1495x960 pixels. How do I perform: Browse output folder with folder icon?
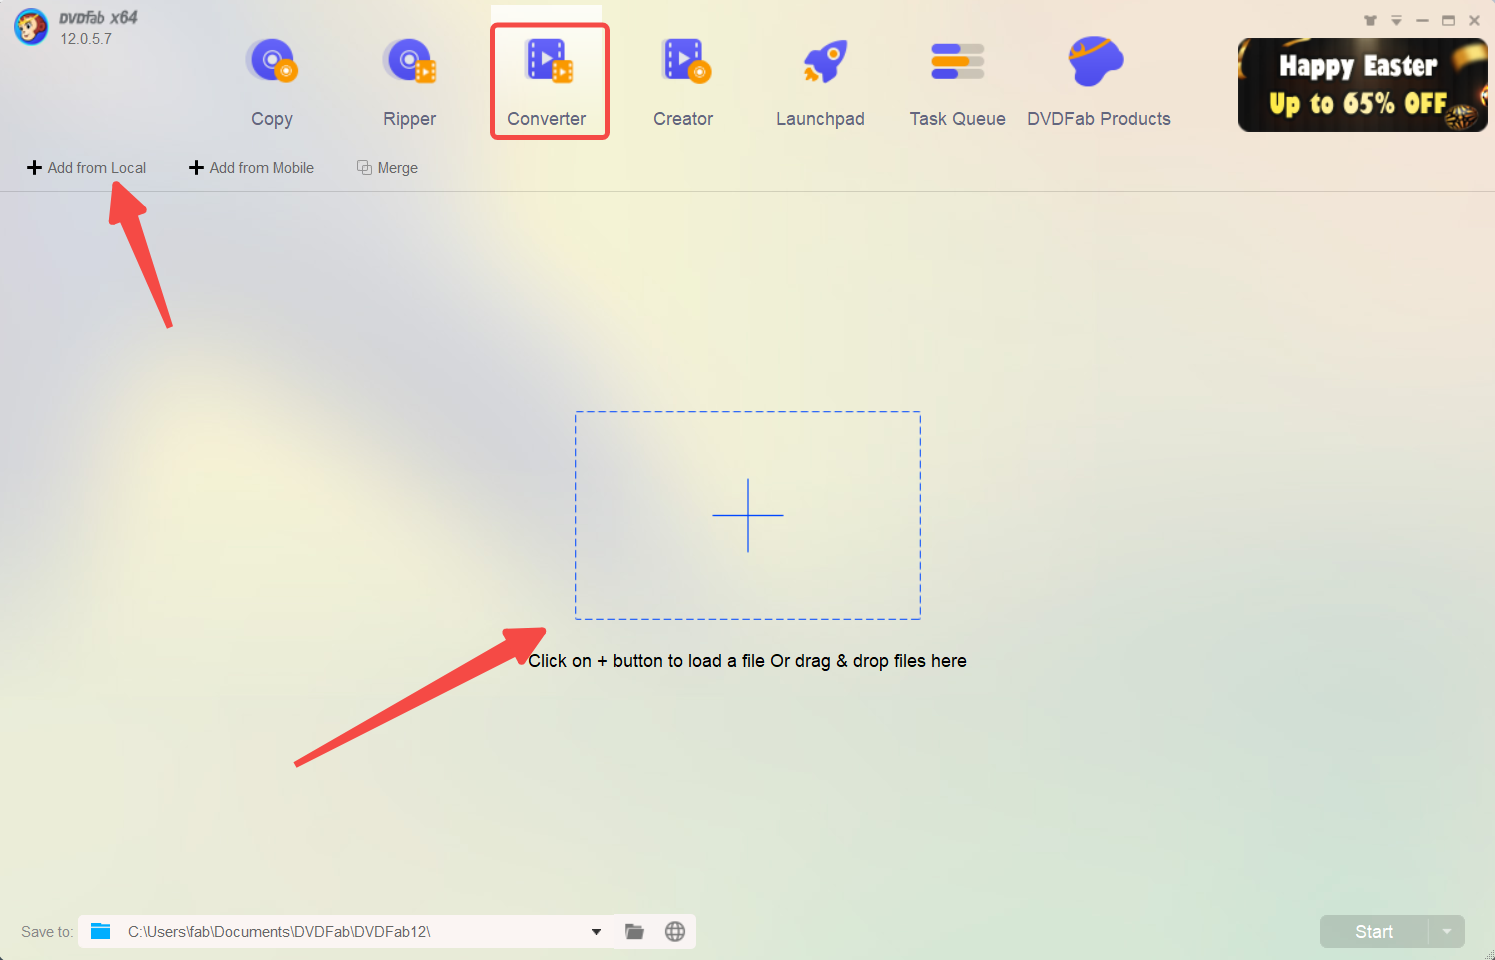634,932
